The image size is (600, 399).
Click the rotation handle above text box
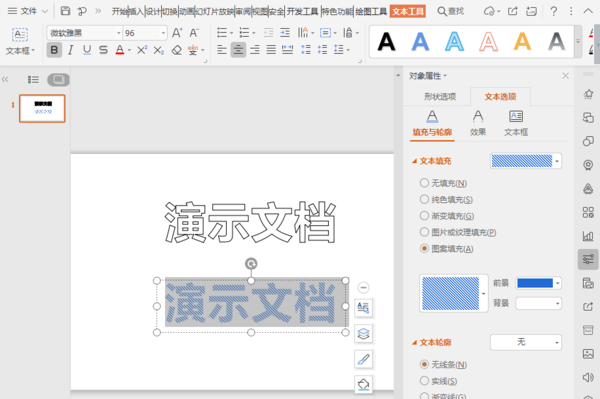pos(251,264)
